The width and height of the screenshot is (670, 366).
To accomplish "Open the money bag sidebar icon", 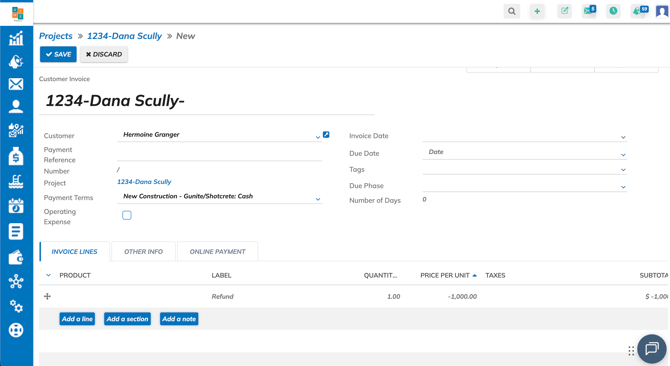I will 16,156.
